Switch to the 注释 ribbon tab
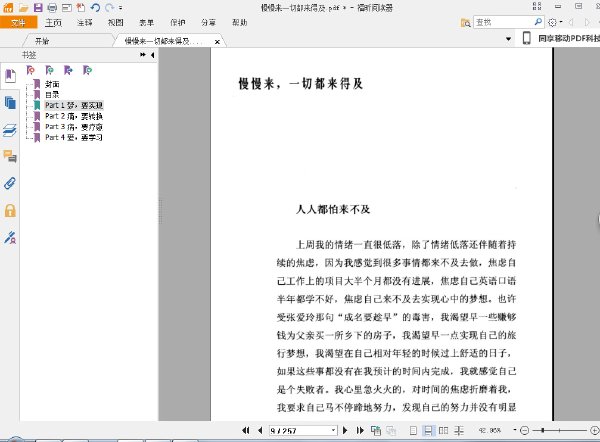This screenshot has height=442, width=600. click(85, 23)
